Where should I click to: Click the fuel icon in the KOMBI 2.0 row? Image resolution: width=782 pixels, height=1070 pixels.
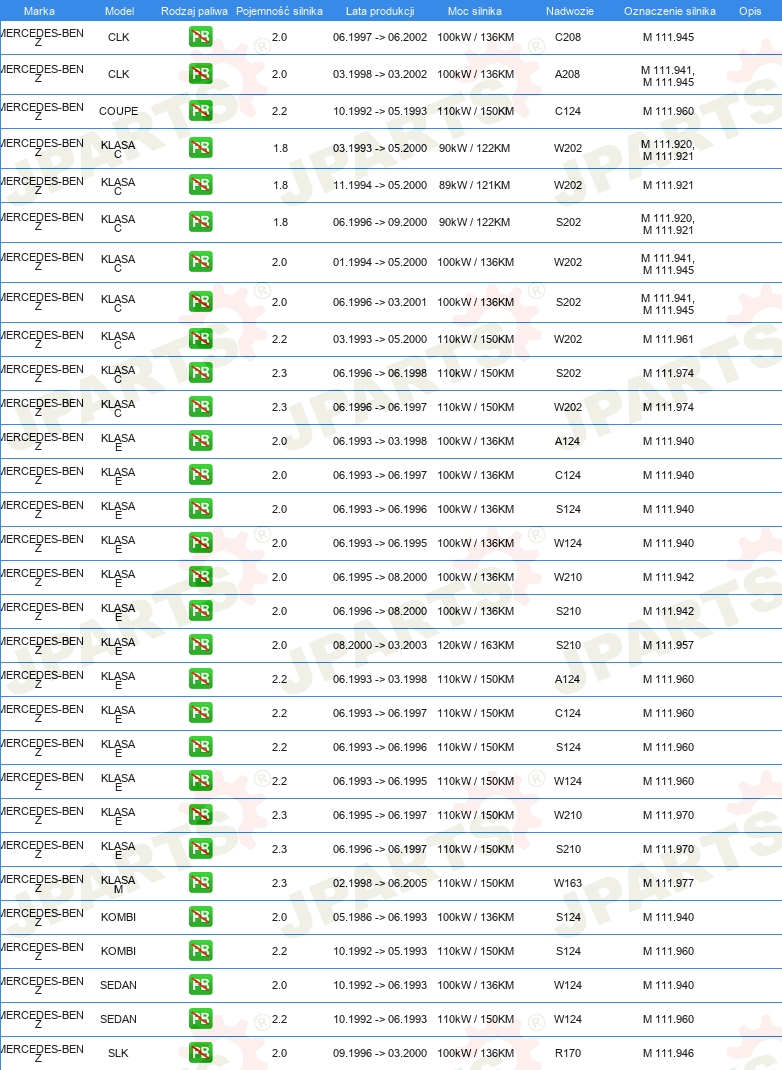click(x=201, y=917)
